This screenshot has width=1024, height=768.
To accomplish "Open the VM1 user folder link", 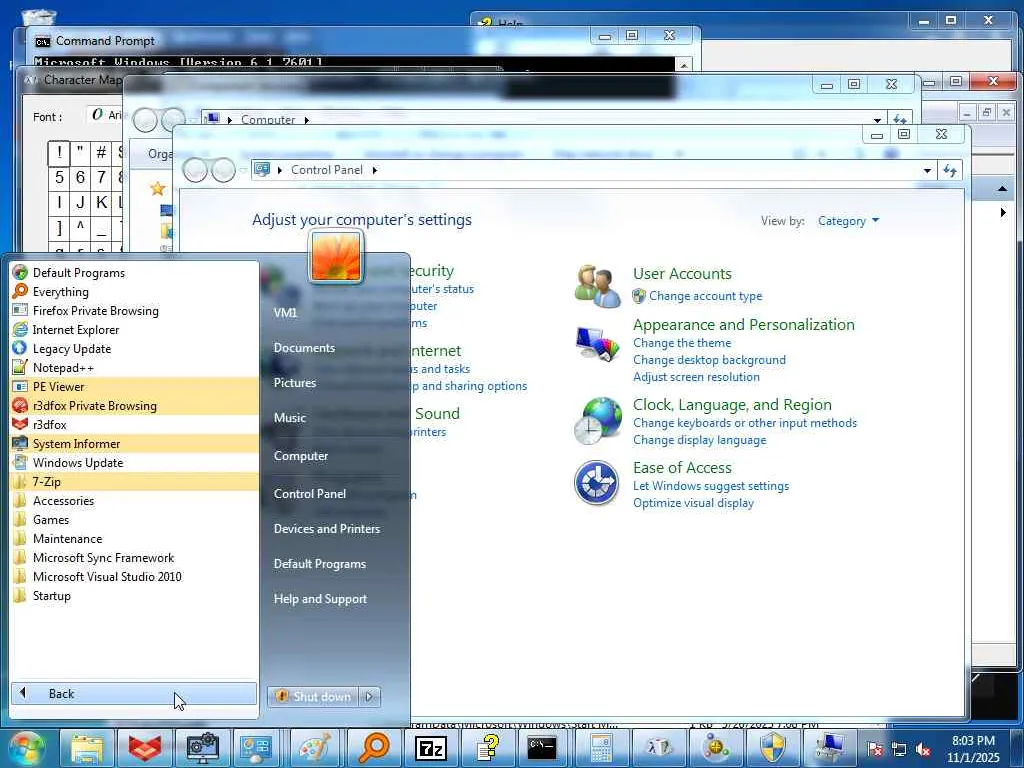I will (285, 313).
